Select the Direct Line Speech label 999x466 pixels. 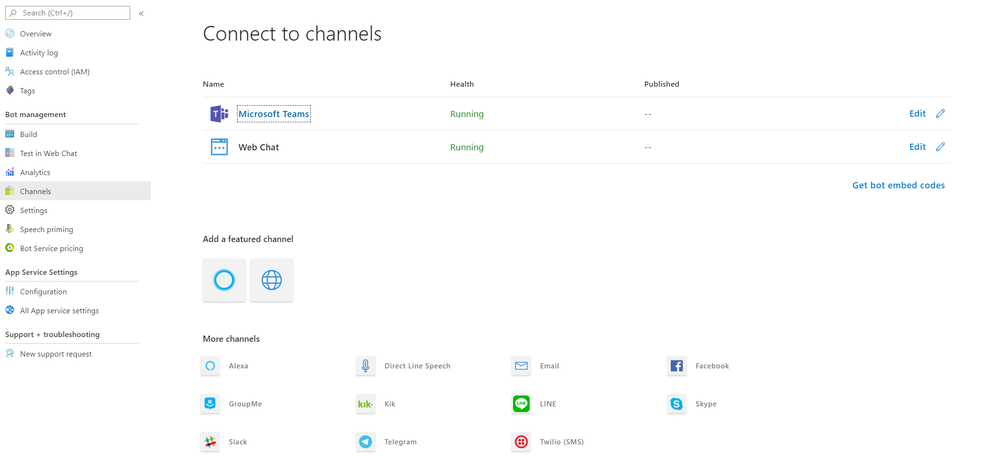point(417,366)
